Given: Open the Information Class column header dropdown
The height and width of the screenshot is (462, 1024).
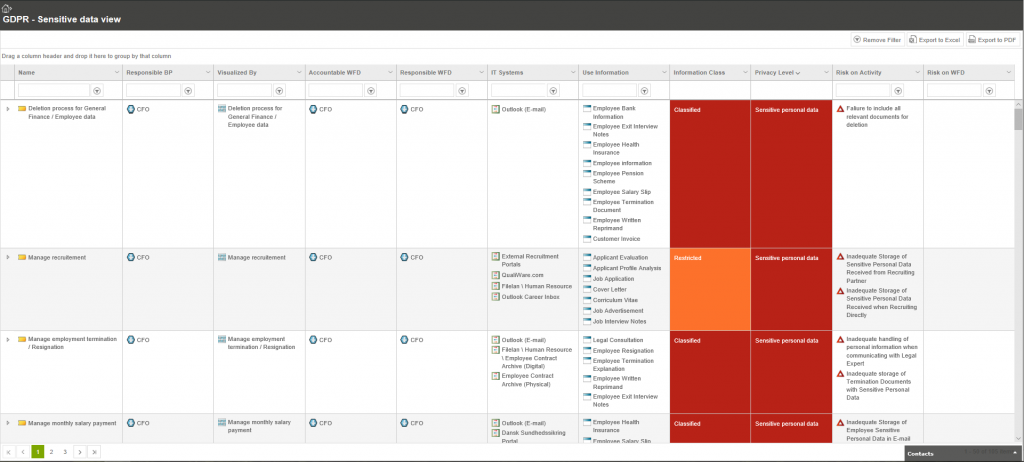Looking at the screenshot, I should click(x=743, y=73).
